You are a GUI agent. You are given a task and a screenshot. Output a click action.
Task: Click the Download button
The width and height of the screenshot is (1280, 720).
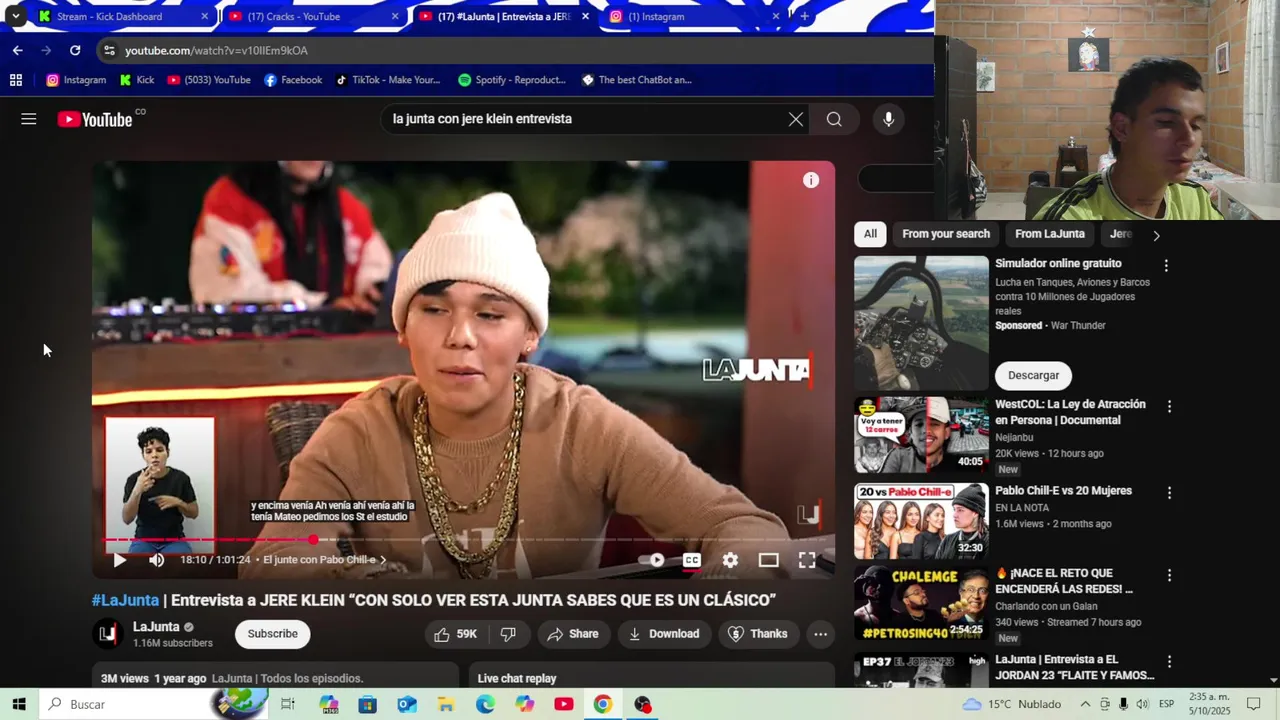click(664, 634)
